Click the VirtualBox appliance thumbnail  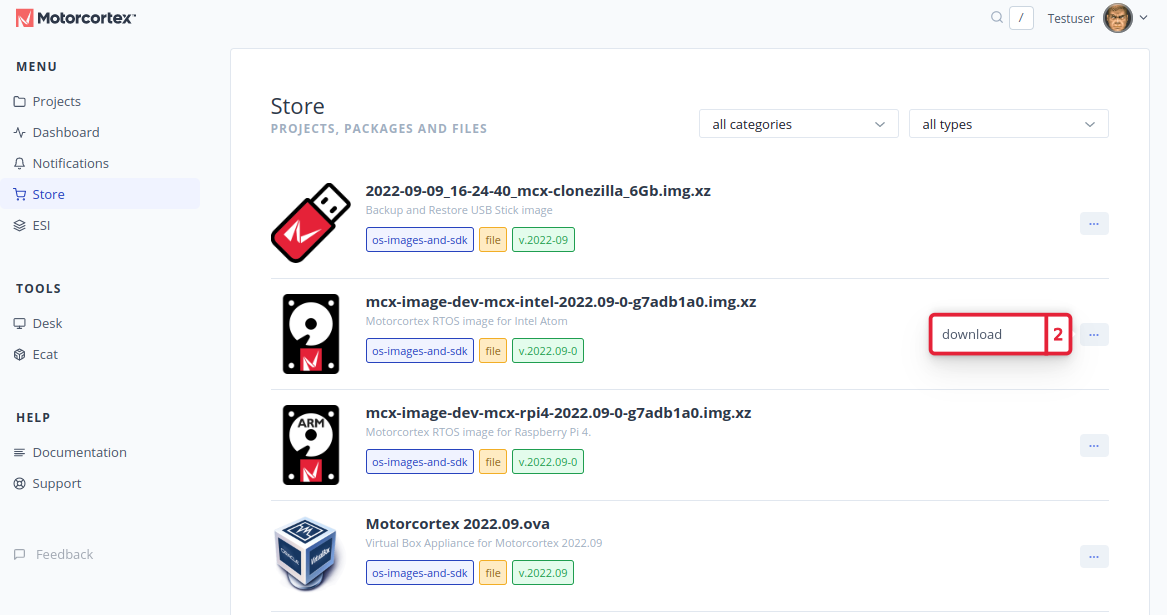pos(306,555)
